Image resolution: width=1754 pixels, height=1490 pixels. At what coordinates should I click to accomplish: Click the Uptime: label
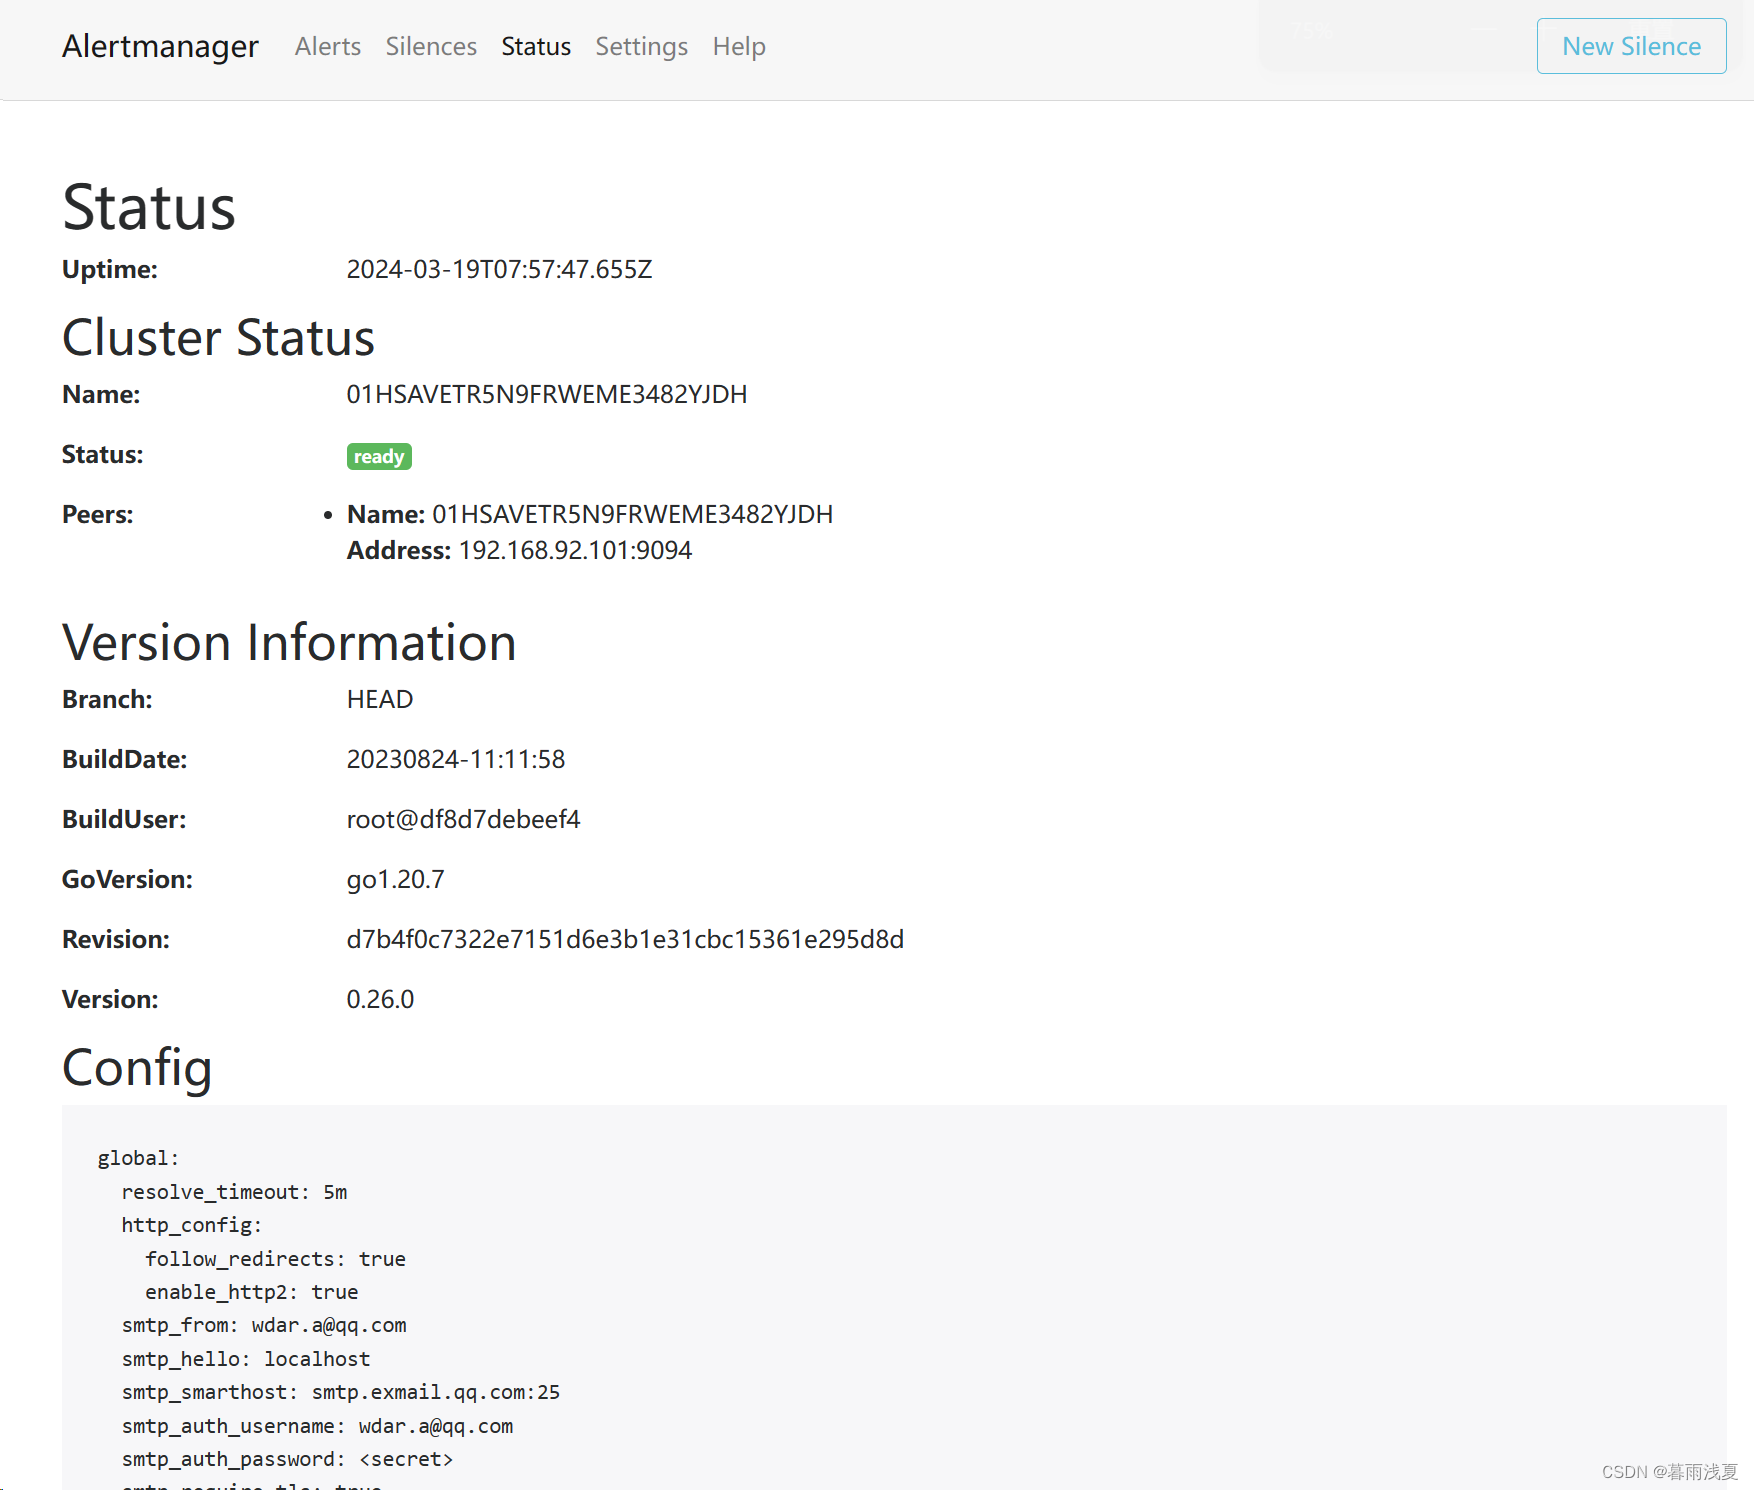click(110, 269)
